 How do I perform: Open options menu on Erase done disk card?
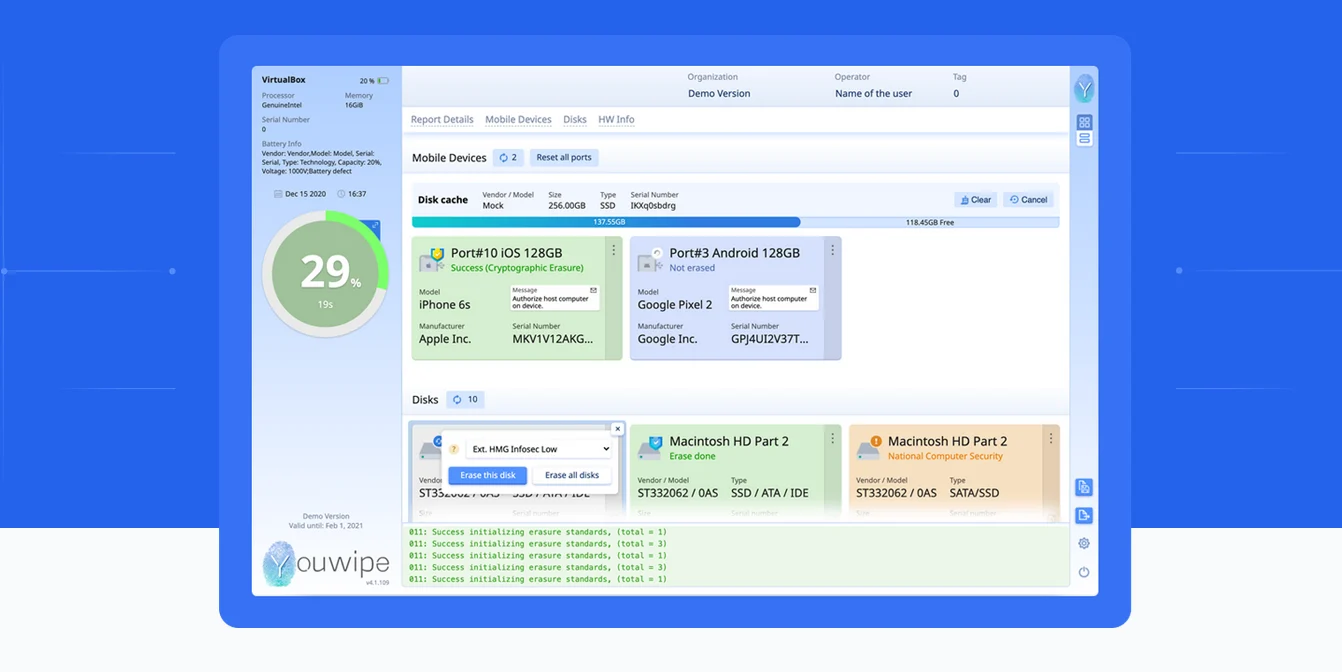pos(832,439)
